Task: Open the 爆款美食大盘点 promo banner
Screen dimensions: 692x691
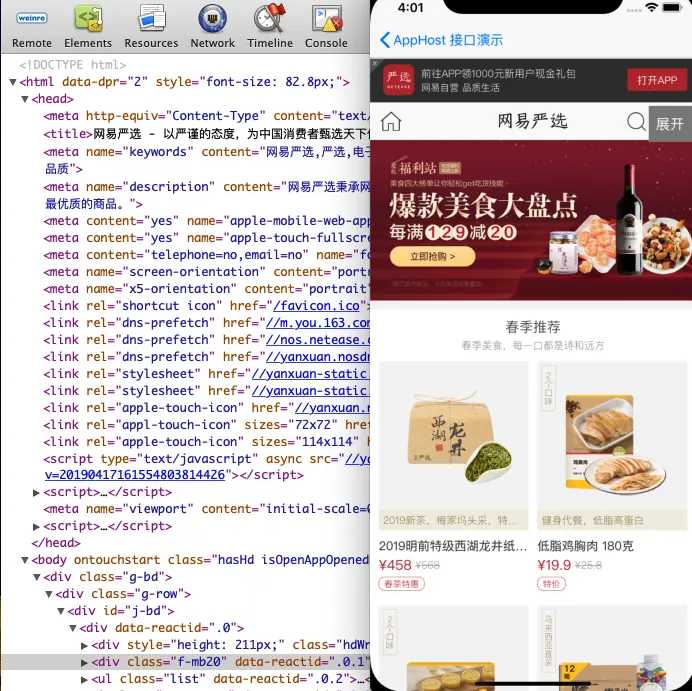Action: tap(531, 220)
